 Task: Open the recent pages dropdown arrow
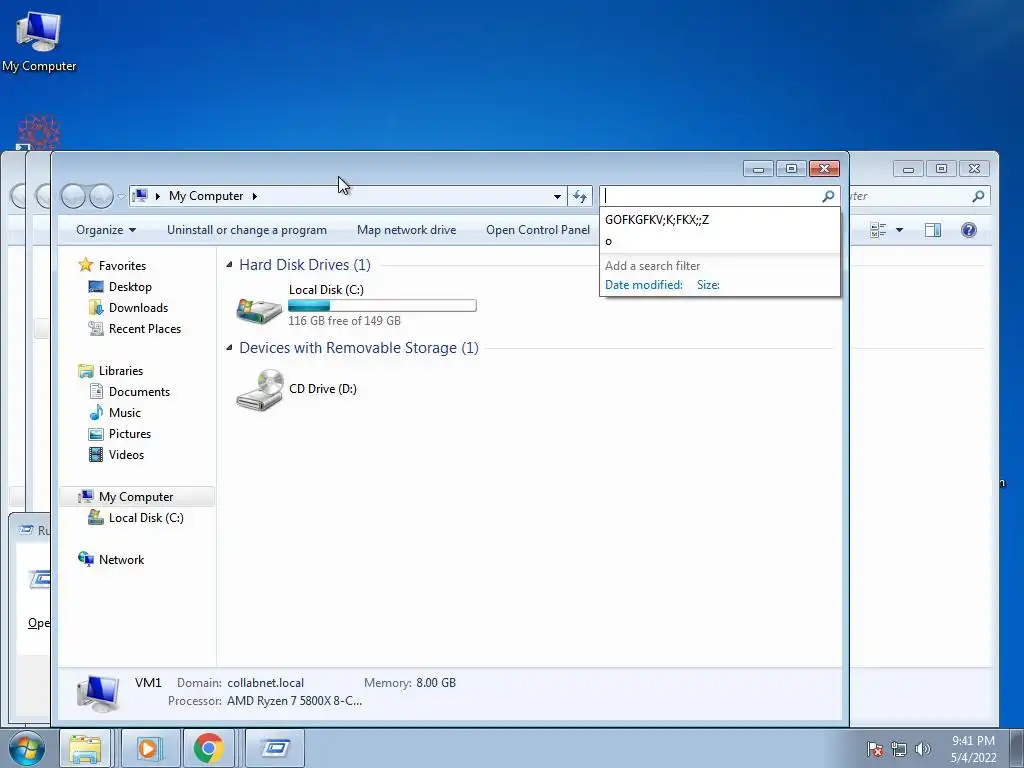pos(121,196)
